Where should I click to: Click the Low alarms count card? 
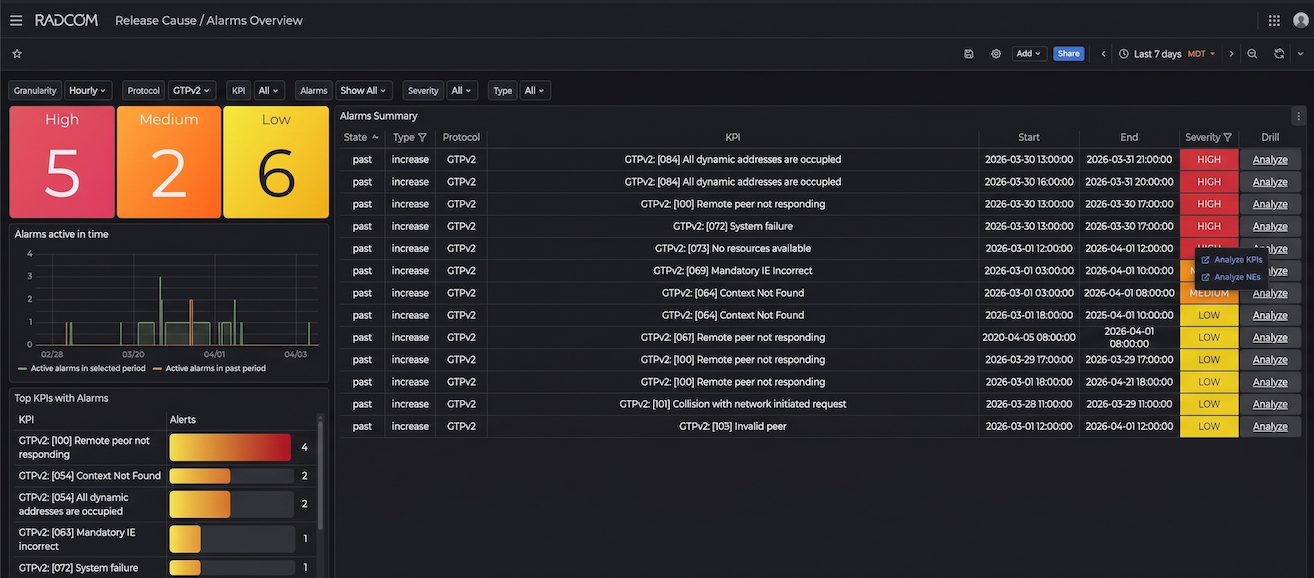click(276, 162)
